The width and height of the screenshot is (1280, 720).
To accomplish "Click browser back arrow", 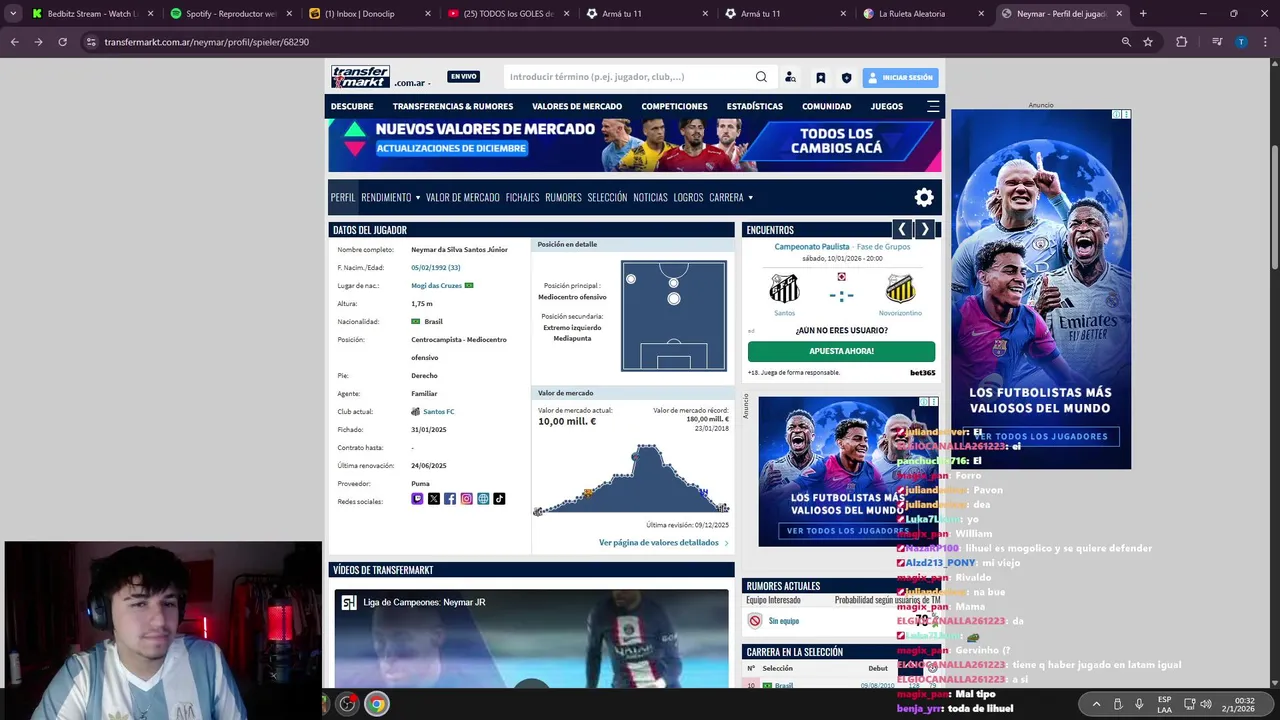I will 15,42.
